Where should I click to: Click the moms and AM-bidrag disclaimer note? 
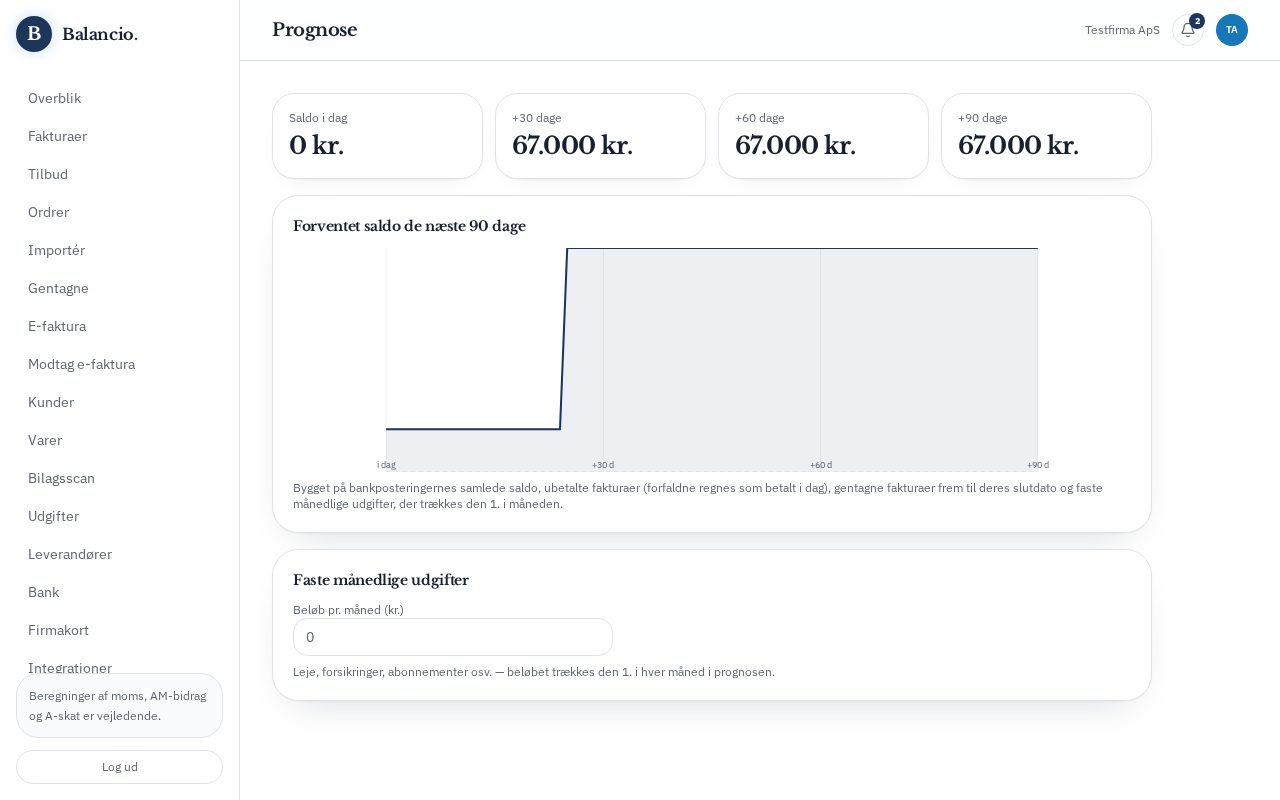[120, 706]
